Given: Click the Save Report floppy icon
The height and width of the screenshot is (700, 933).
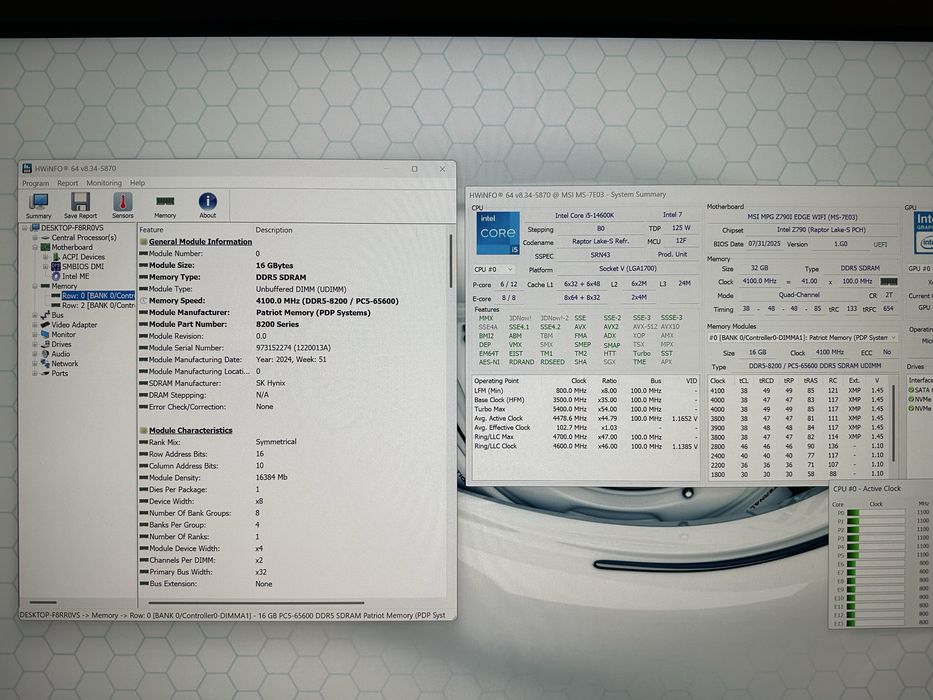Looking at the screenshot, I should (80, 202).
